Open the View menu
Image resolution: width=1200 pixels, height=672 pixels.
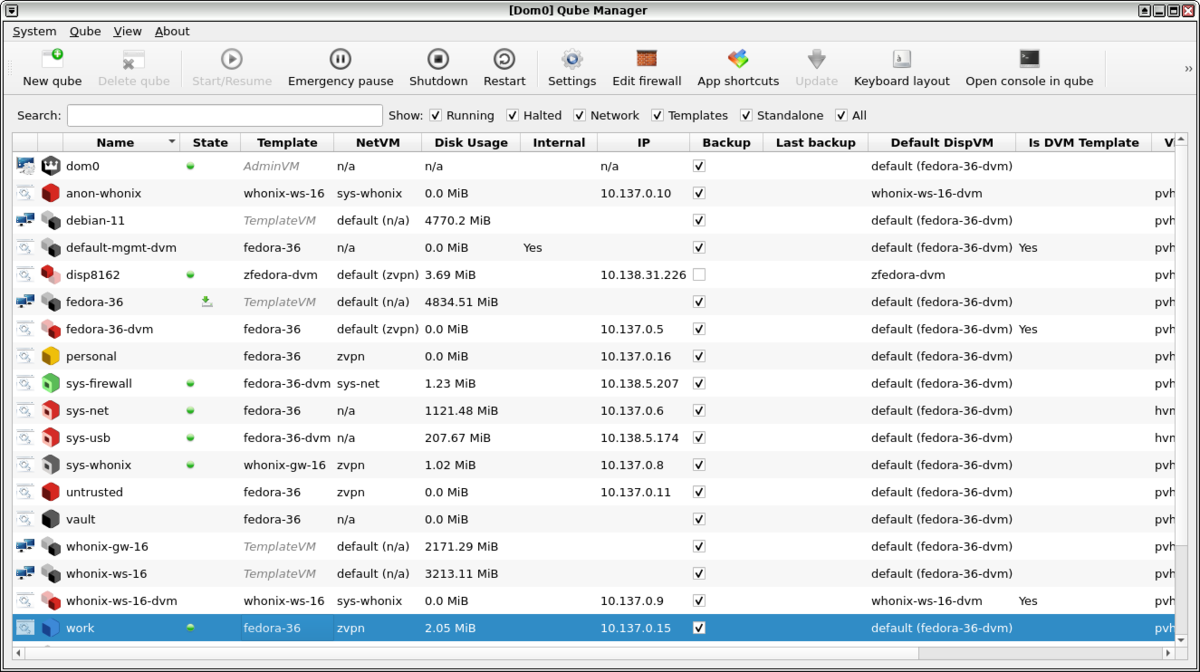[x=127, y=31]
